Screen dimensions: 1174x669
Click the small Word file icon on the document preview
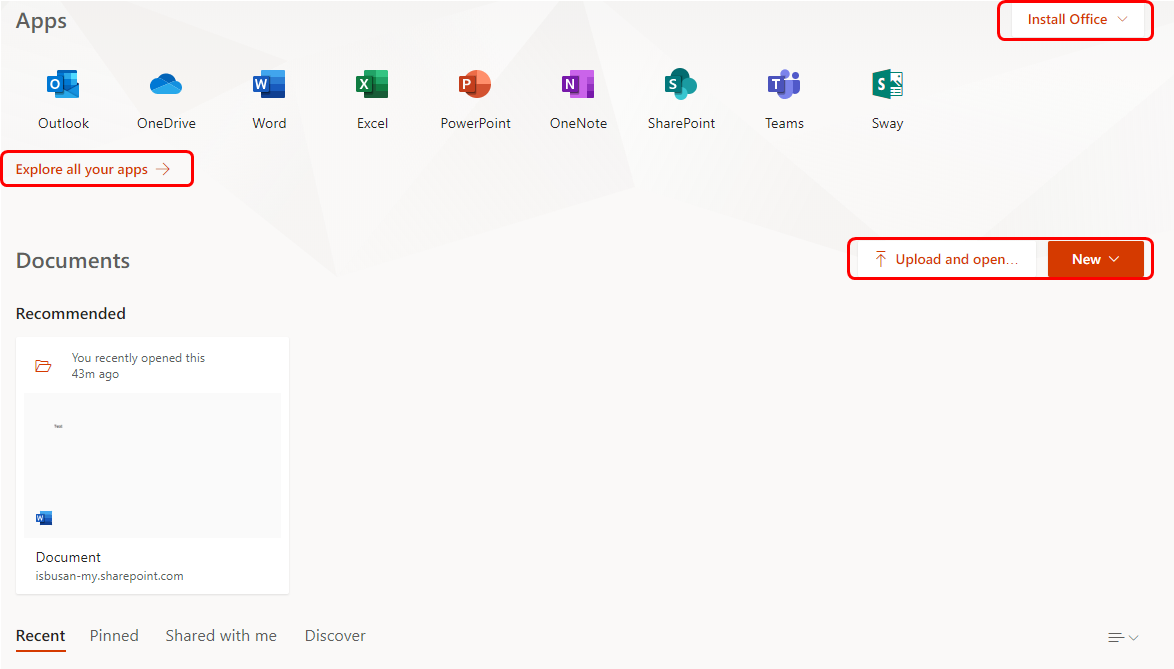coord(44,518)
